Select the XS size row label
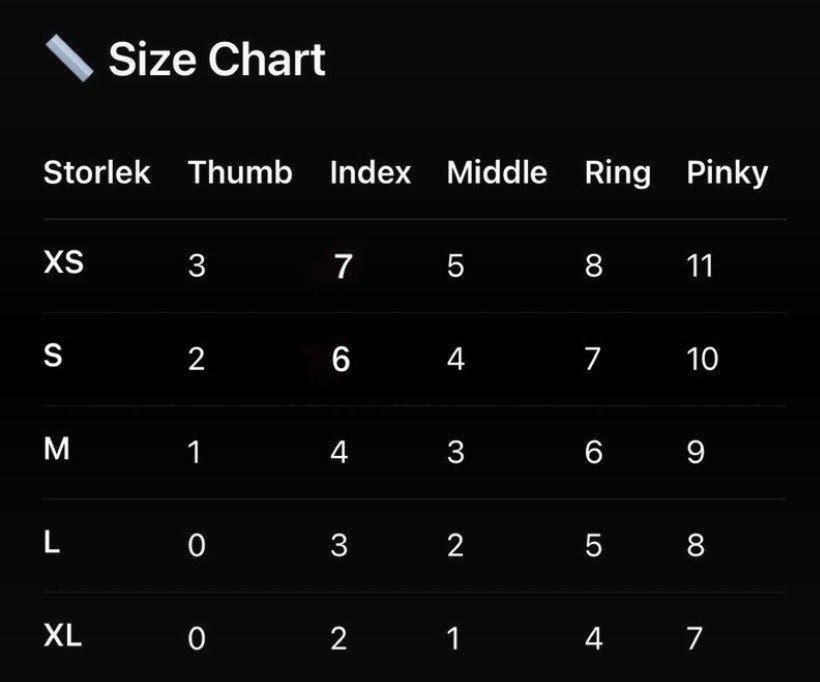 (x=64, y=264)
